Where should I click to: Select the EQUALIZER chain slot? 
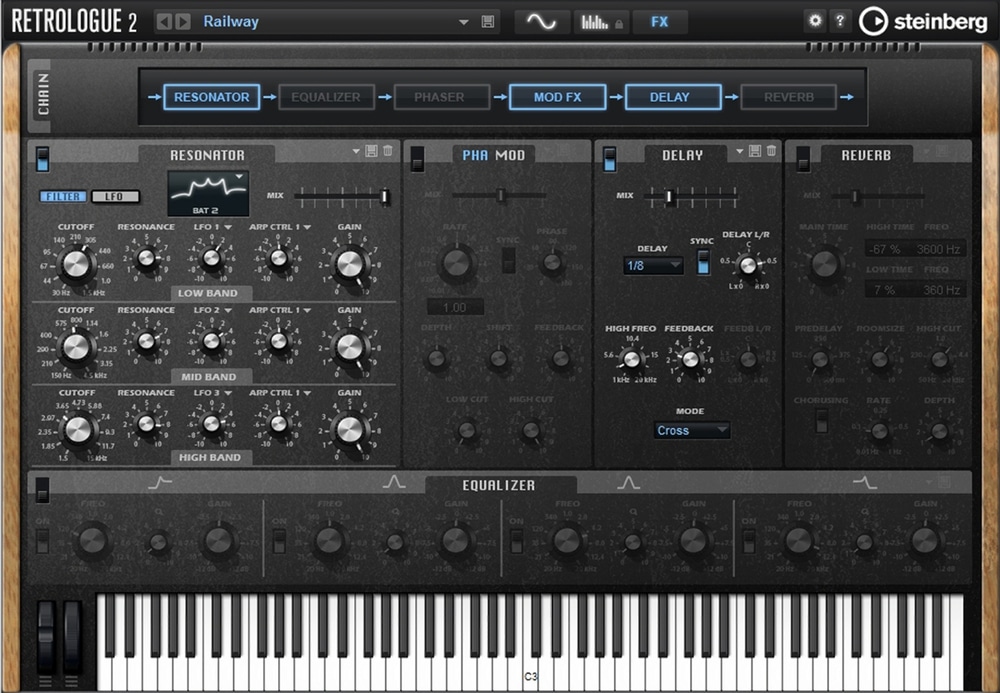326,97
